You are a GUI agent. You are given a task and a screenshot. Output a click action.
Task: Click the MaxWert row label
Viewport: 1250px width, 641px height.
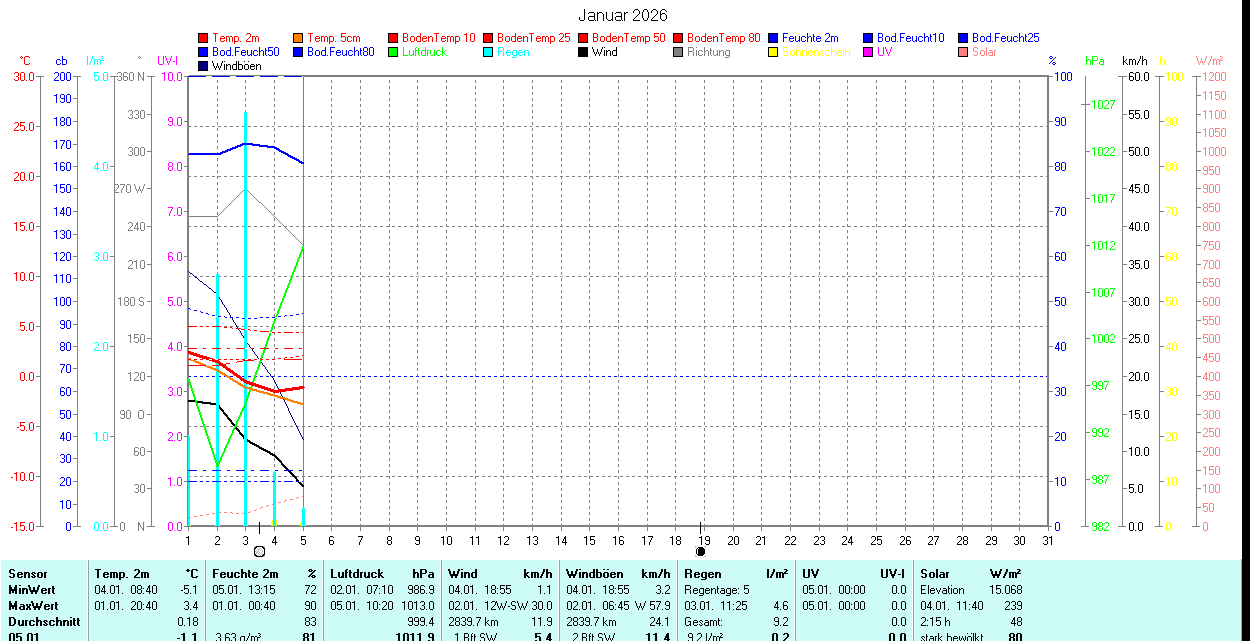(x=33, y=606)
